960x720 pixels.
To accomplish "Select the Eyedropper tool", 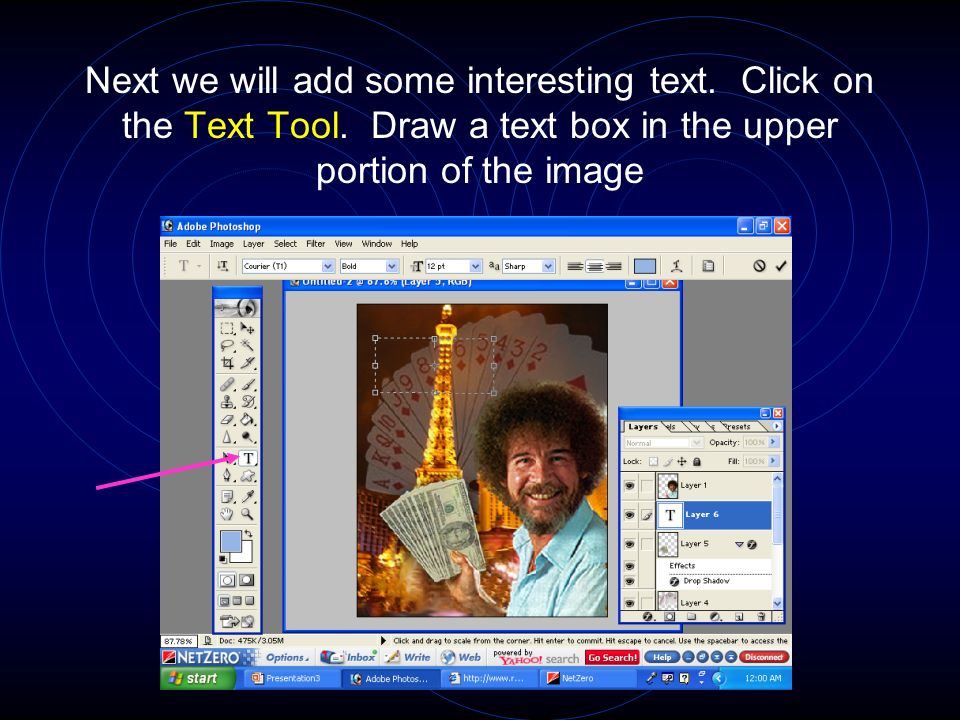I will click(247, 496).
